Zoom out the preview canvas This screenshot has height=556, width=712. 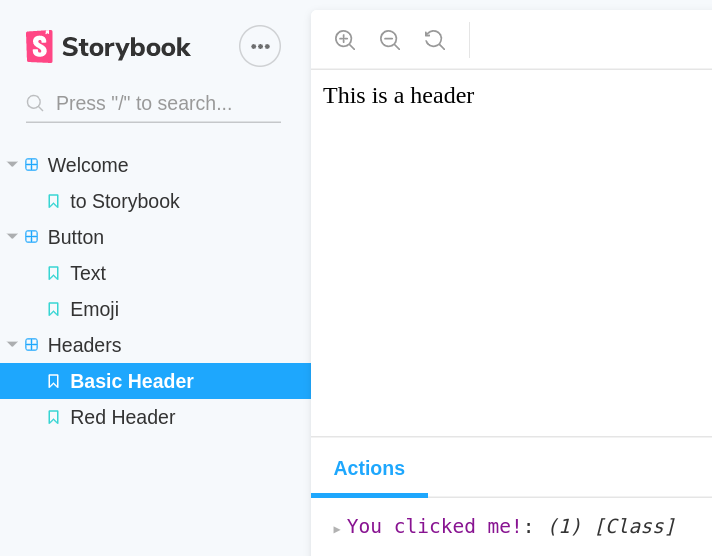tap(390, 40)
